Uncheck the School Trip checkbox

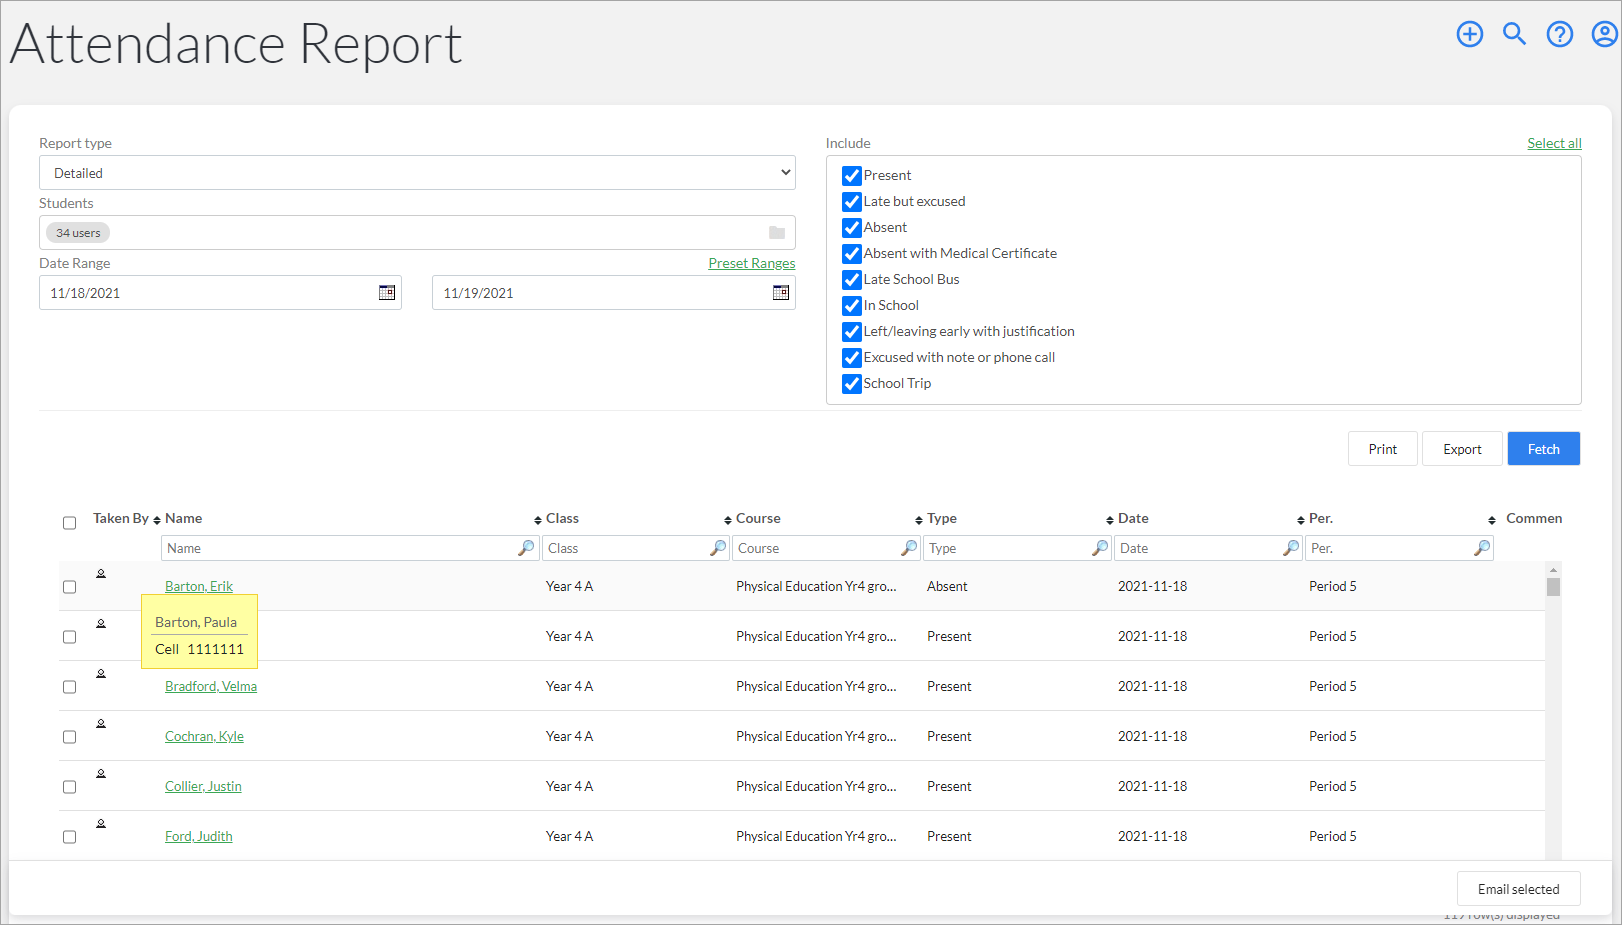click(x=852, y=384)
